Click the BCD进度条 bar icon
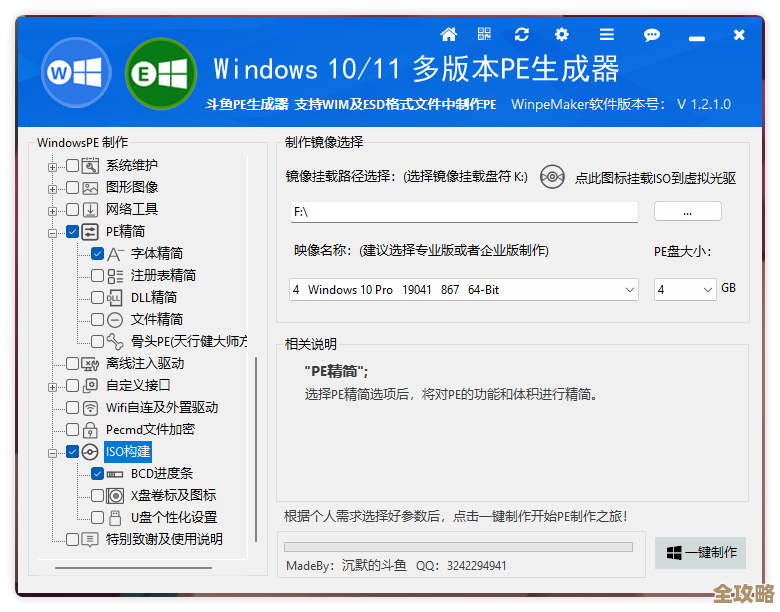Image resolution: width=780 pixels, height=612 pixels. pos(115,474)
